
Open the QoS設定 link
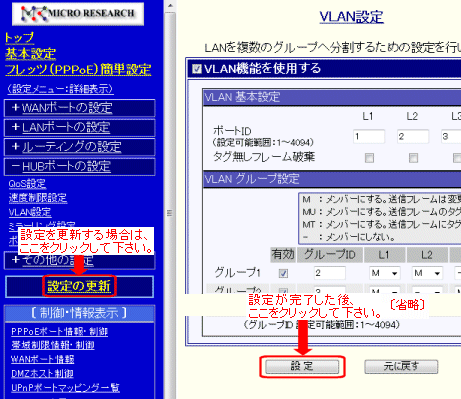click(x=27, y=184)
